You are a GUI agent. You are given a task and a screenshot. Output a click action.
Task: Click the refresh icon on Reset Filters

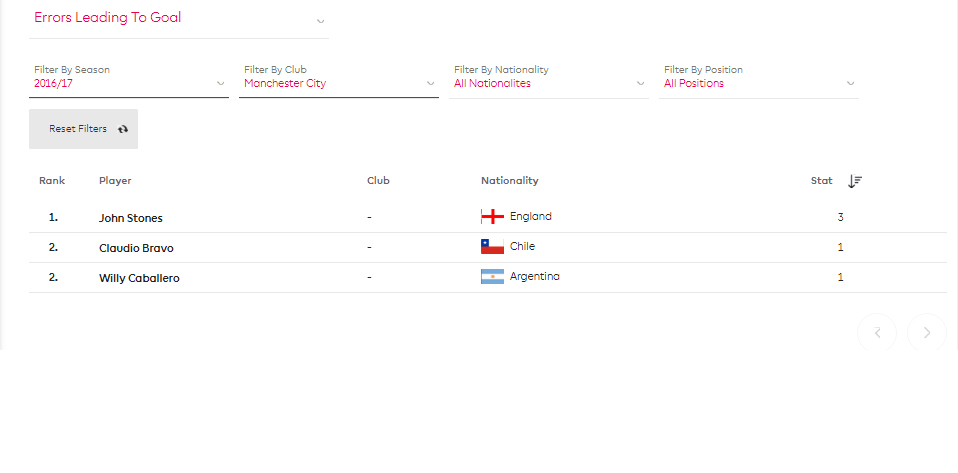pos(123,129)
